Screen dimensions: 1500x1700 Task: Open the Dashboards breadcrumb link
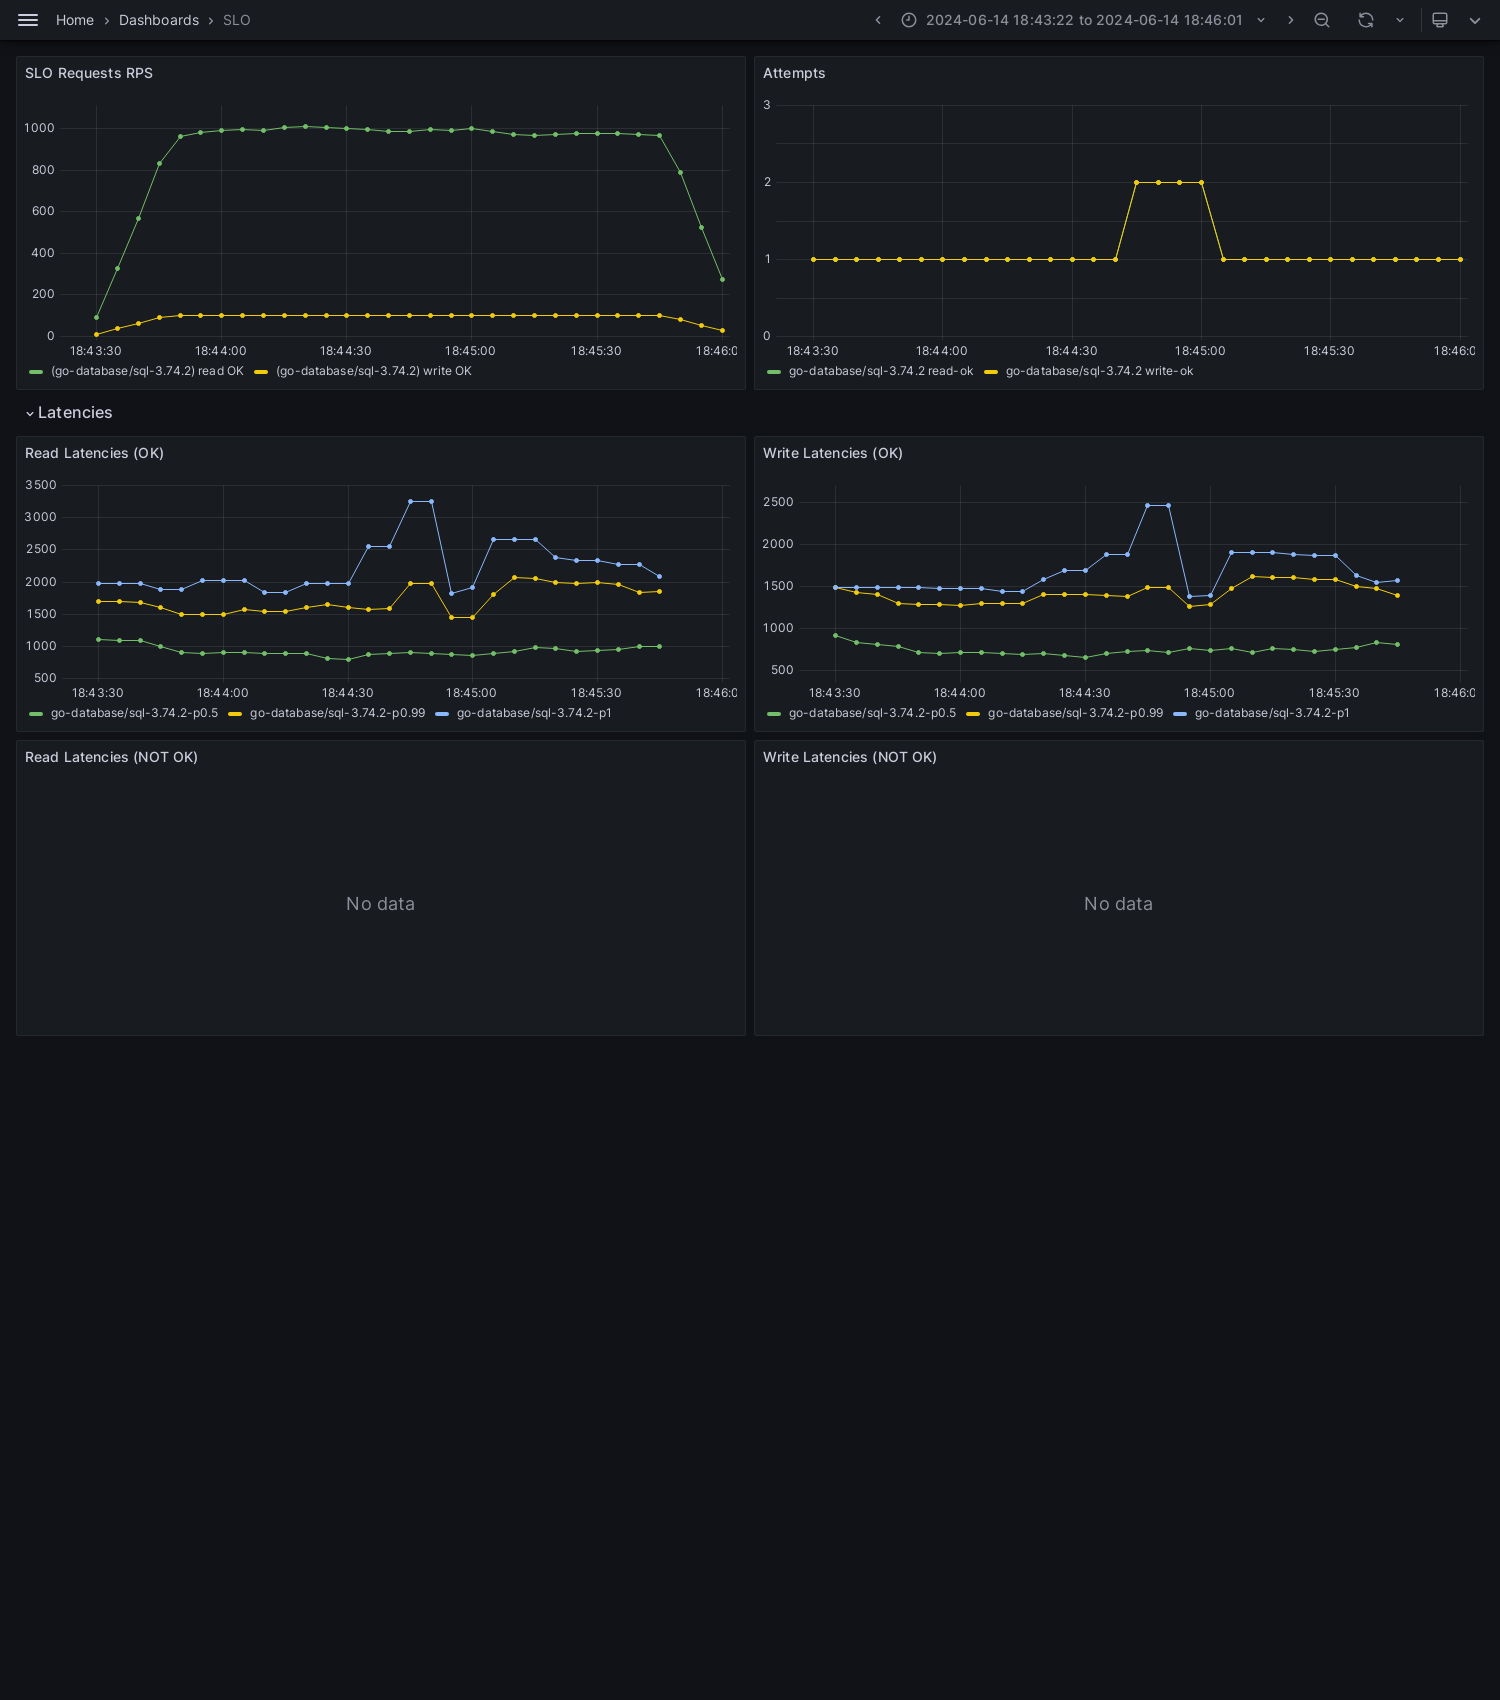click(x=159, y=20)
